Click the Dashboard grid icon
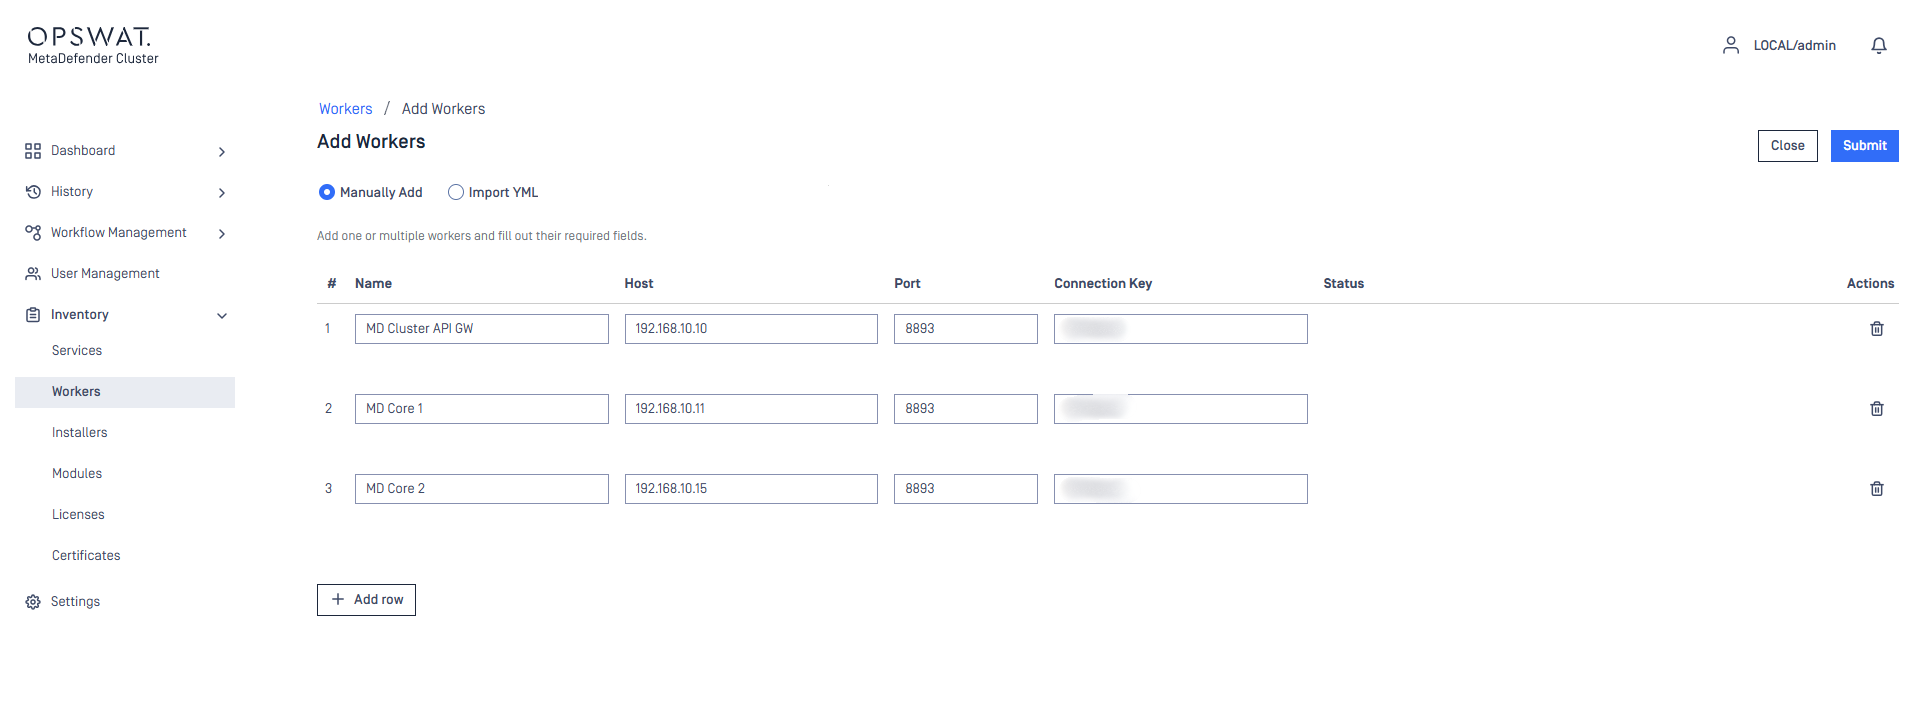The image size is (1908, 718). coord(33,151)
